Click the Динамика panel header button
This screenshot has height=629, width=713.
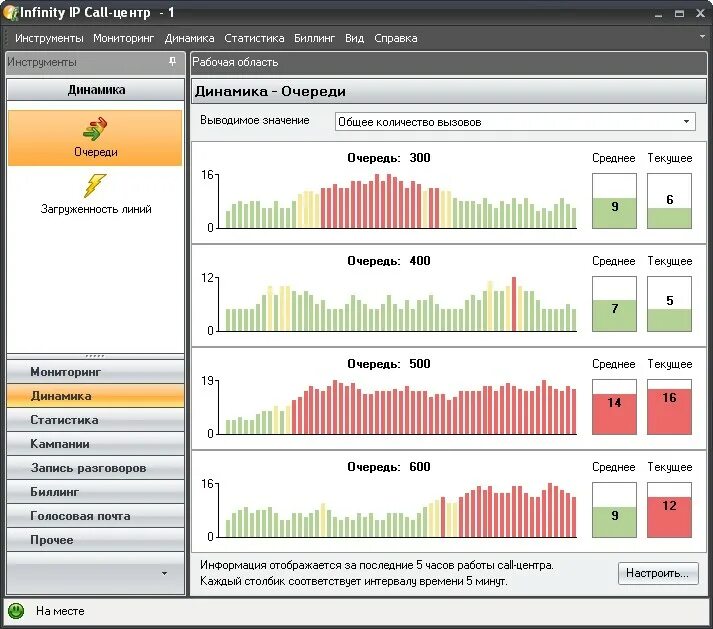95,90
